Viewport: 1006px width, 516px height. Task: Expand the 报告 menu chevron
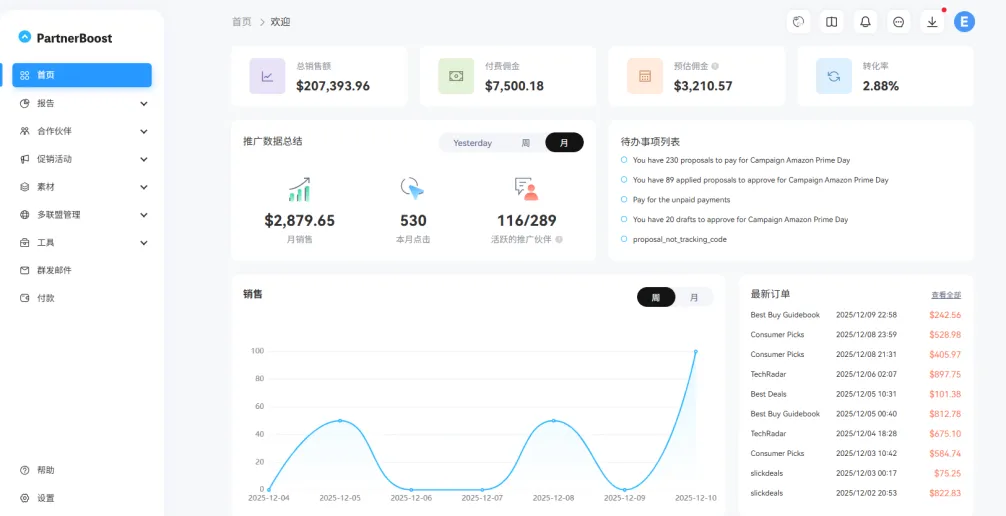pos(144,103)
